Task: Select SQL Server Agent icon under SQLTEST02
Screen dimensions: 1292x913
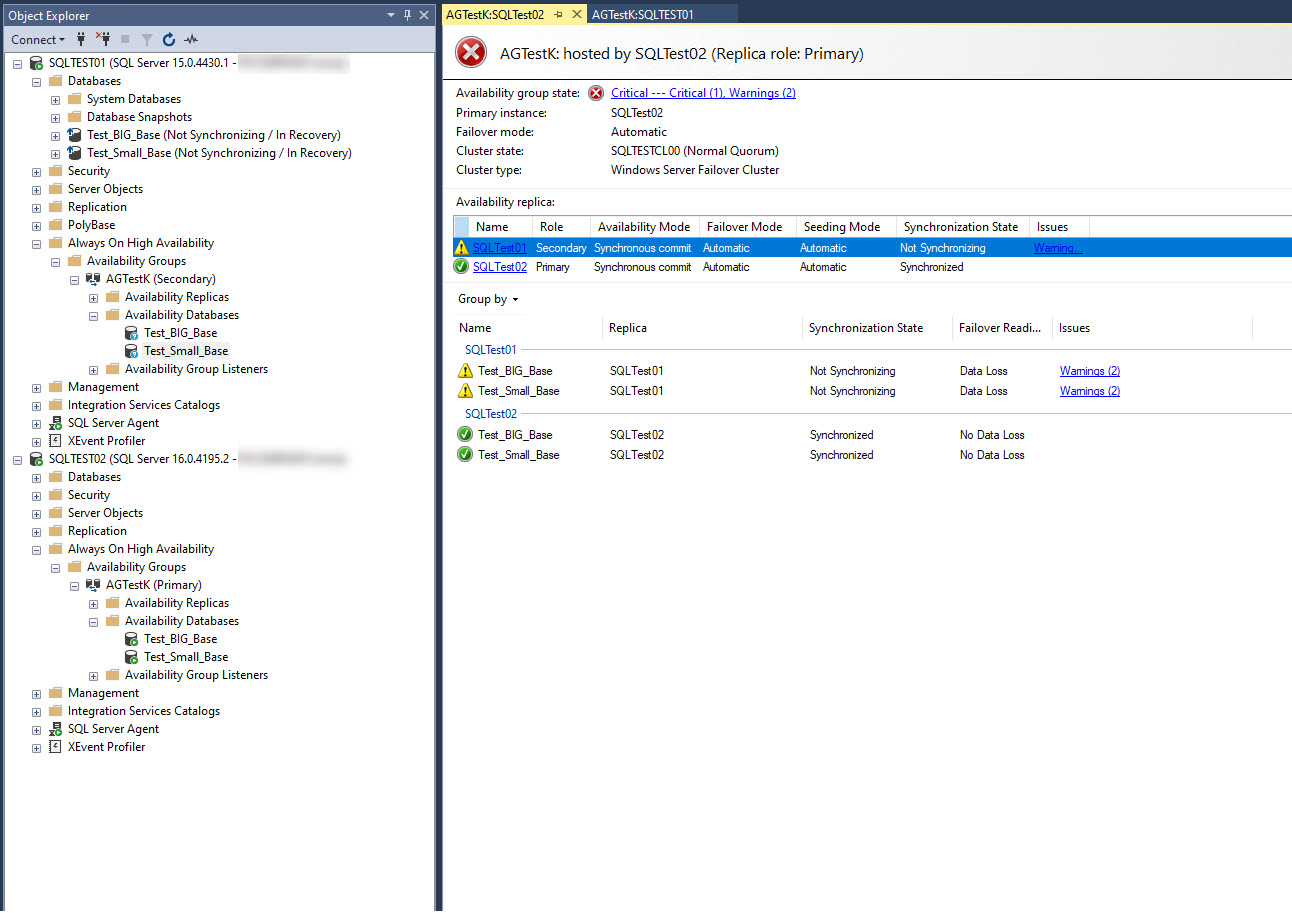Action: click(x=55, y=729)
